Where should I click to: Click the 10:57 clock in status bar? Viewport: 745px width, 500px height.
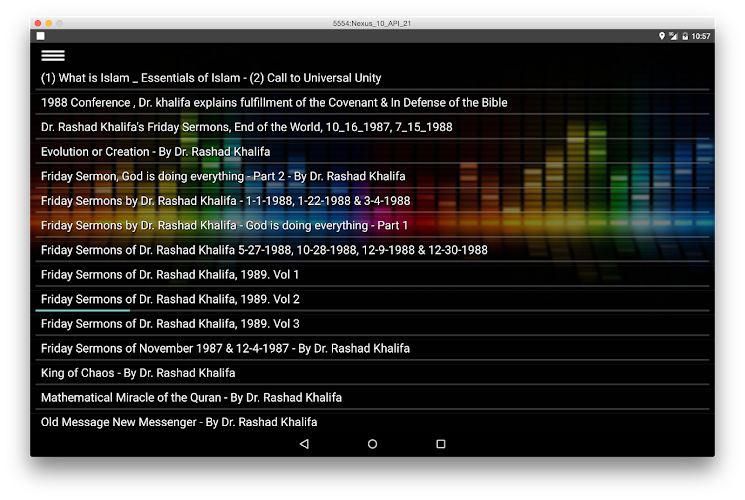pyautogui.click(x=700, y=36)
